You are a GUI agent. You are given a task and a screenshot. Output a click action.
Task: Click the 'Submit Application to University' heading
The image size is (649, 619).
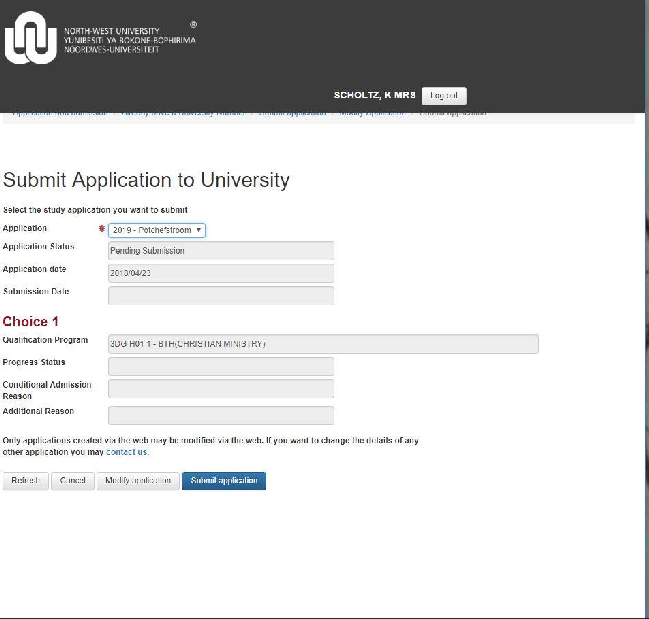146,181
